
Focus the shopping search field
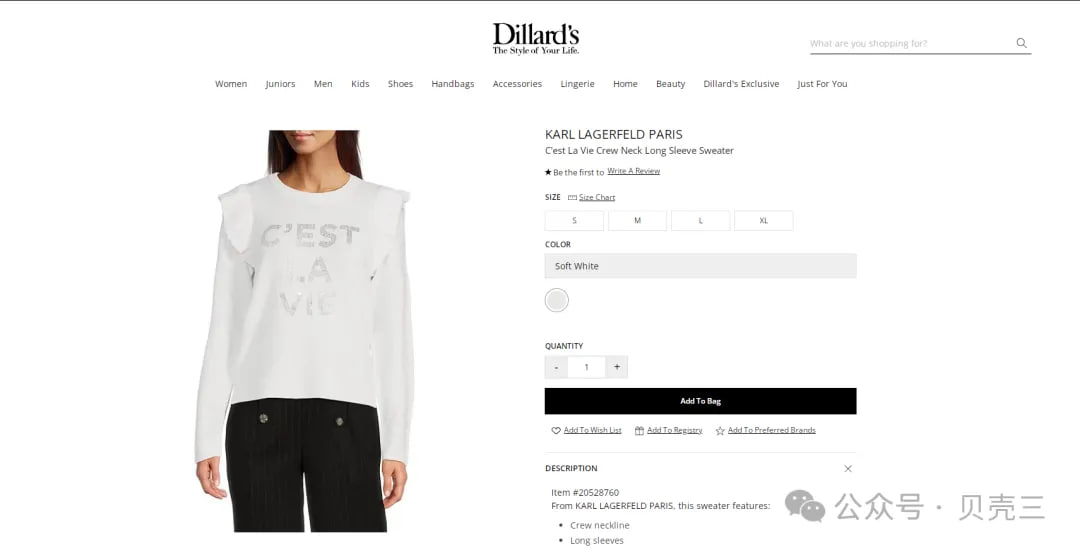(x=909, y=43)
